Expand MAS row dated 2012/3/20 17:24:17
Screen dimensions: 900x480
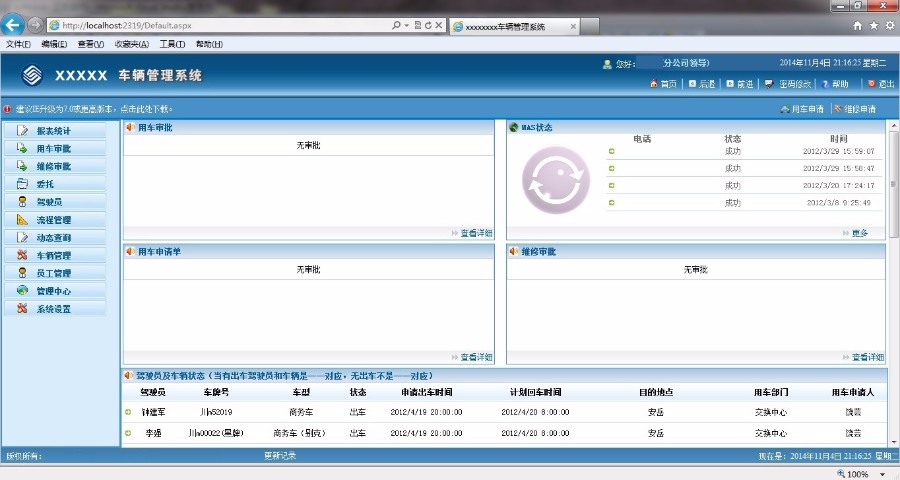click(x=611, y=185)
